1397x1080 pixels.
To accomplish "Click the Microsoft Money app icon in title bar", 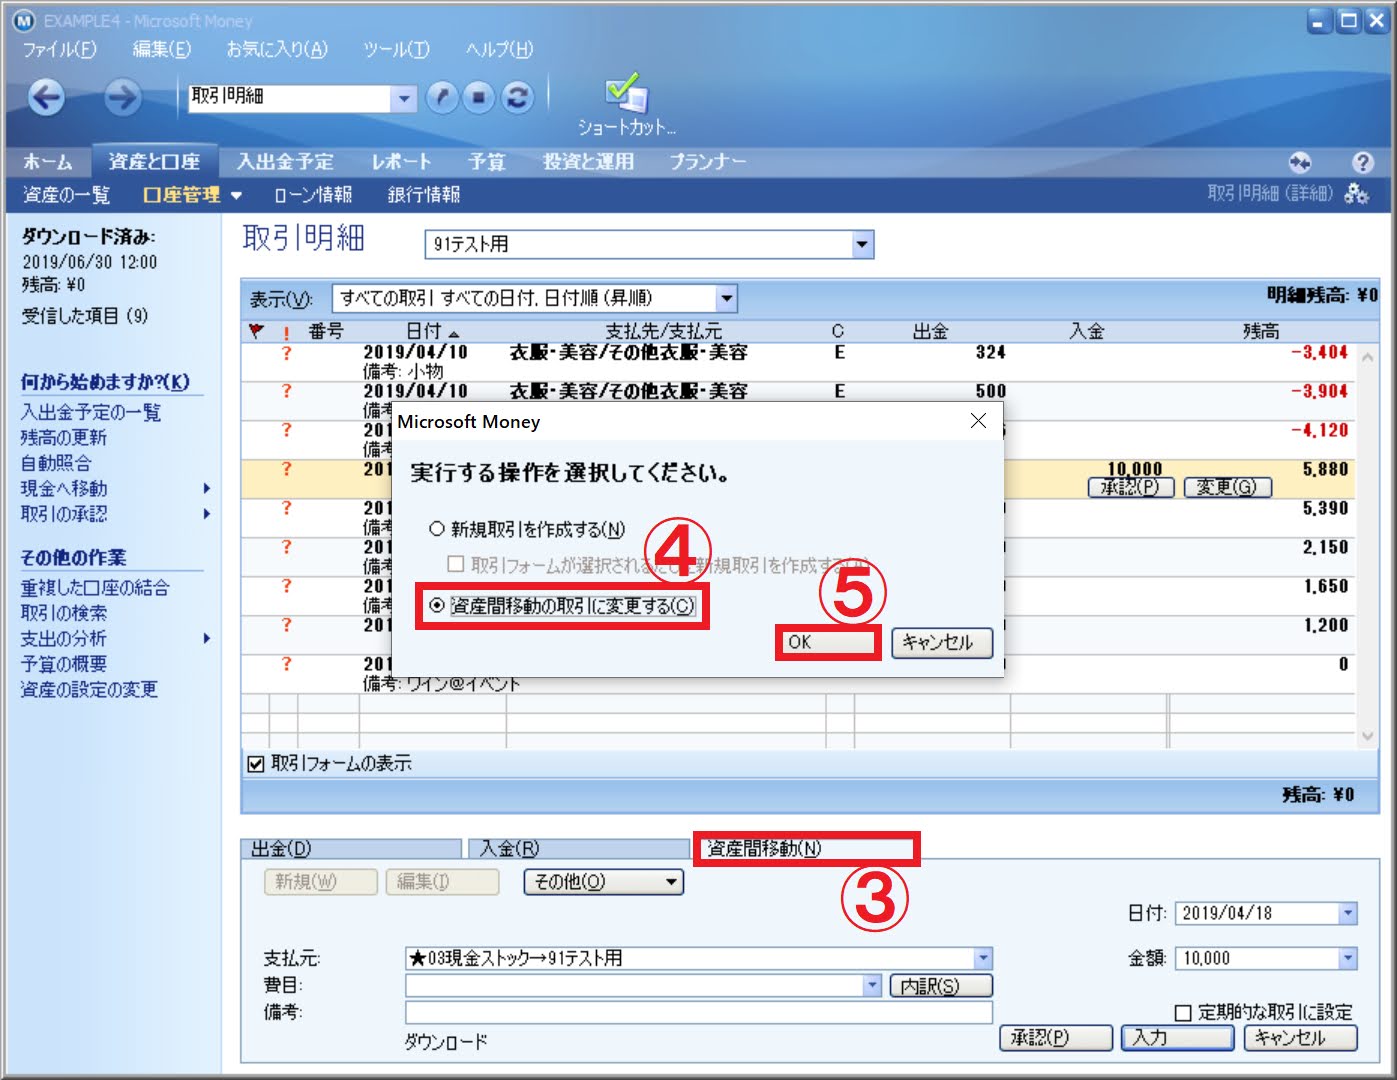I will coord(23,20).
